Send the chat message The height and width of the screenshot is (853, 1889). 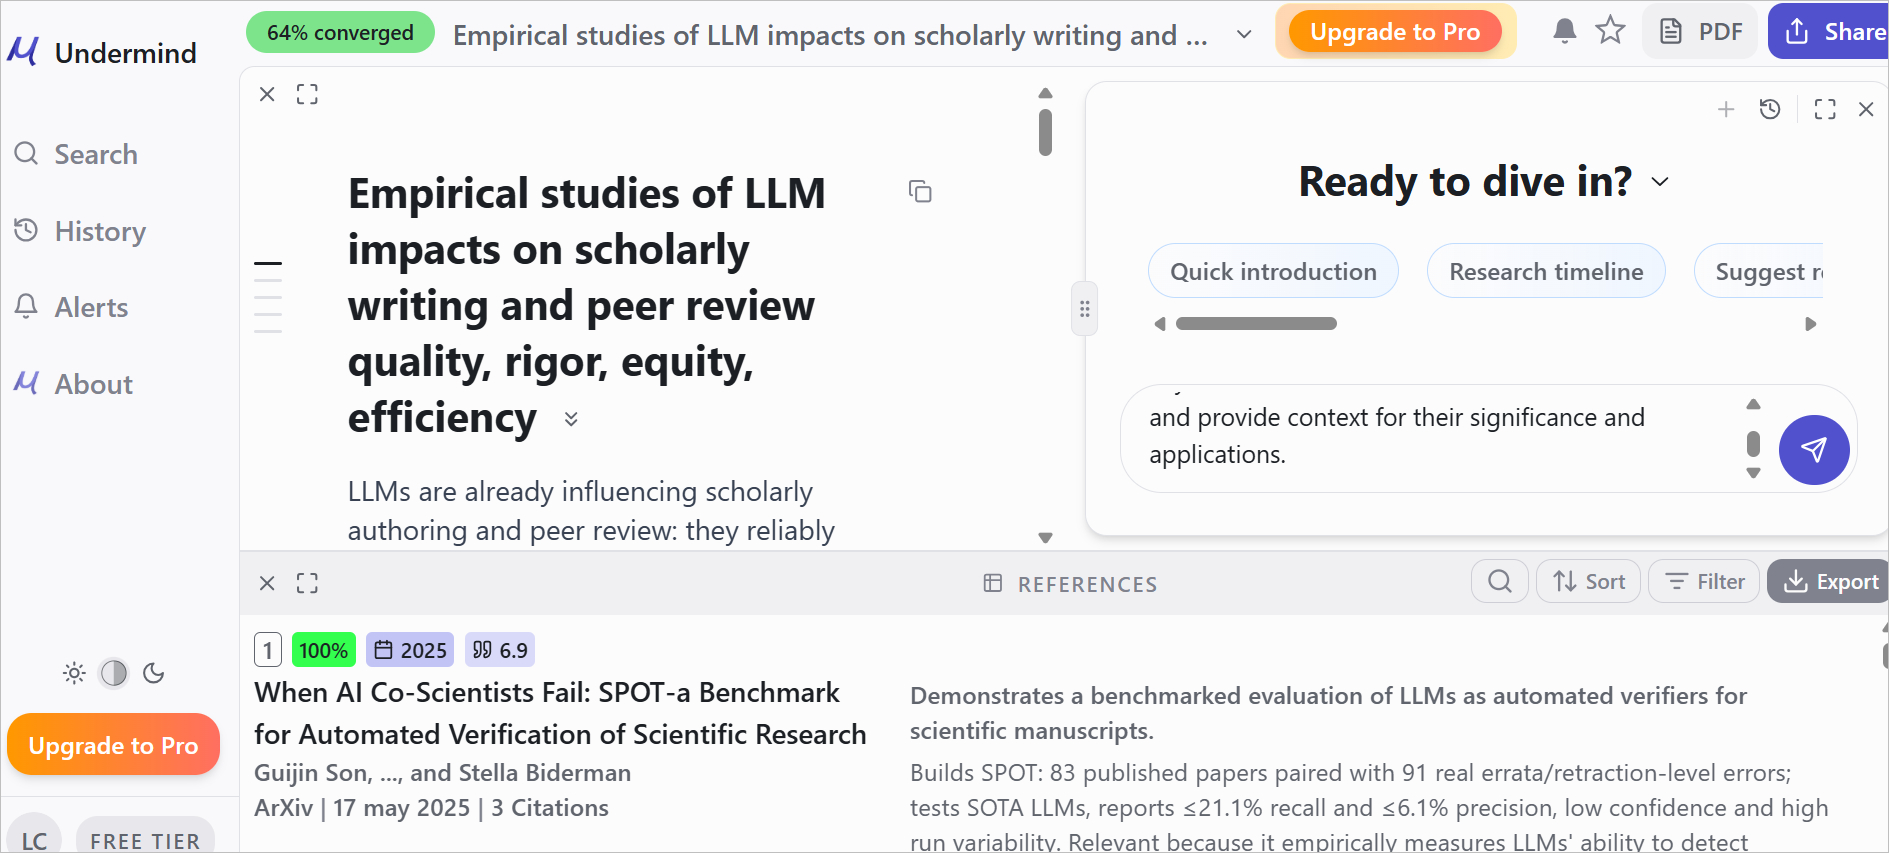point(1813,450)
